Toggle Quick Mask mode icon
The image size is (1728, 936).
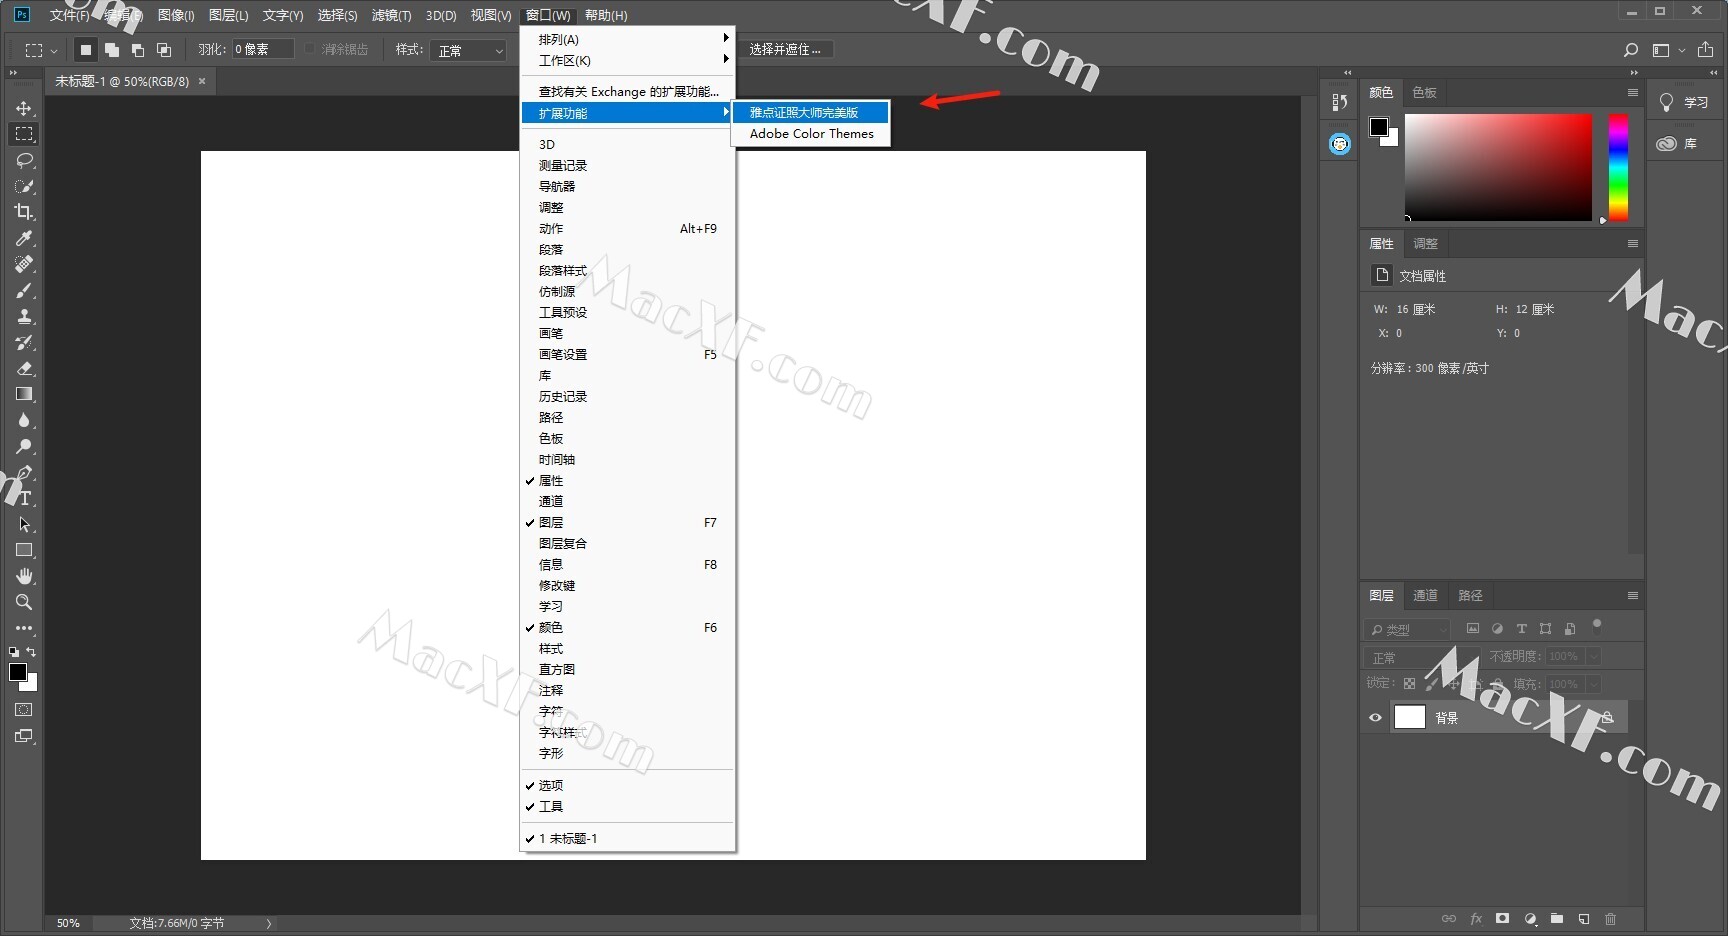(24, 710)
